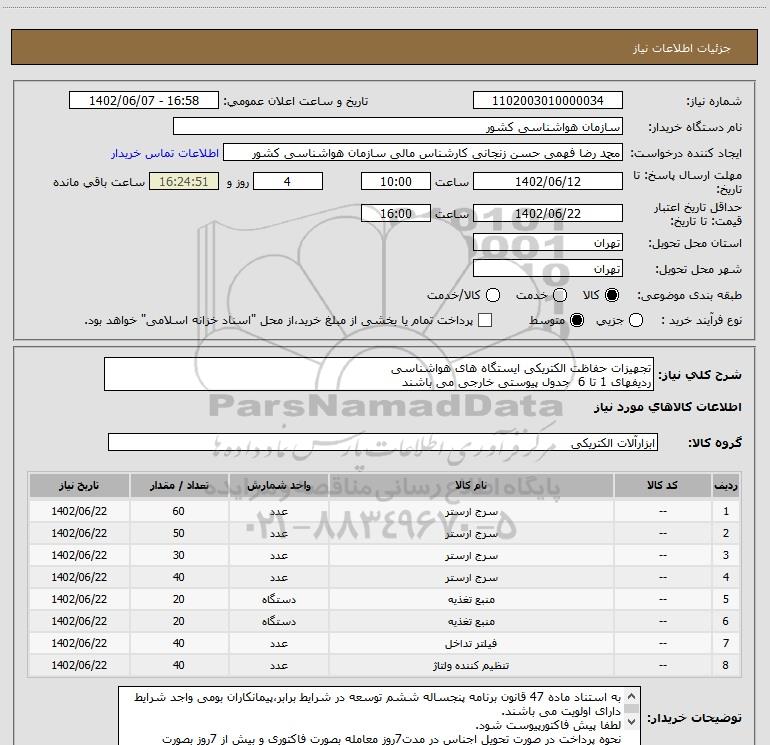Click quantity 50 in row 2
The width and height of the screenshot is (770, 745).
click(x=178, y=533)
